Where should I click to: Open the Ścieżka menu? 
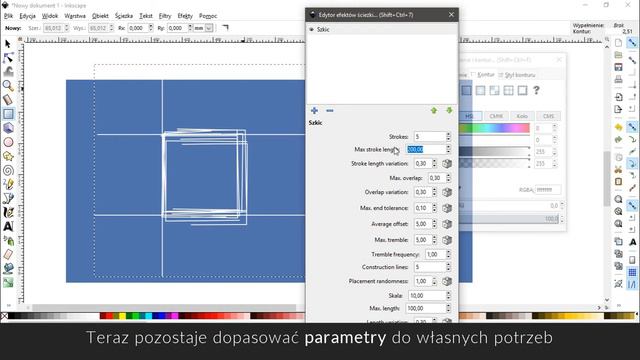tap(124, 16)
